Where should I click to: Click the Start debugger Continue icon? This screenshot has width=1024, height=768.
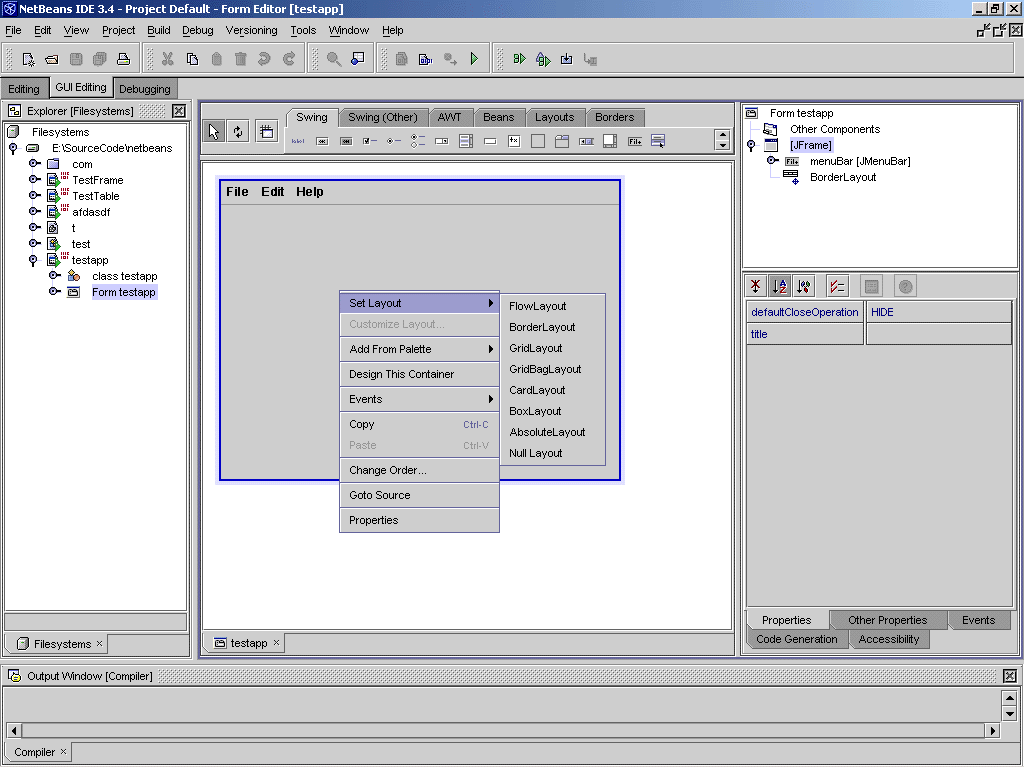click(519, 59)
